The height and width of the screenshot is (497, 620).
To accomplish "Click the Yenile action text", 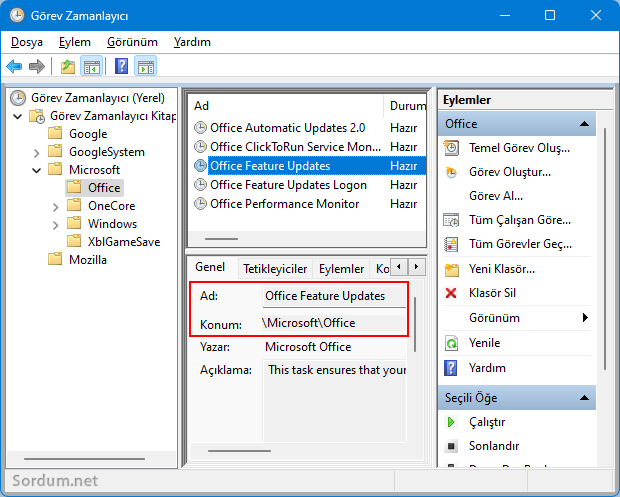I will pyautogui.click(x=484, y=343).
